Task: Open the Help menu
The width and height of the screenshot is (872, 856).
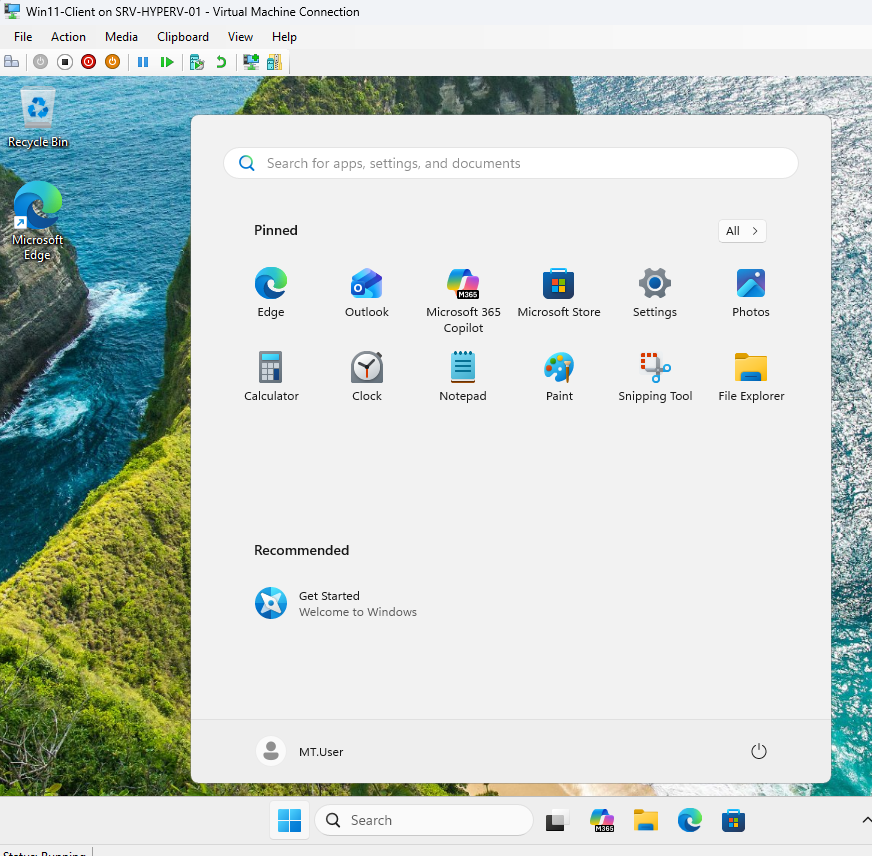Action: pyautogui.click(x=284, y=37)
